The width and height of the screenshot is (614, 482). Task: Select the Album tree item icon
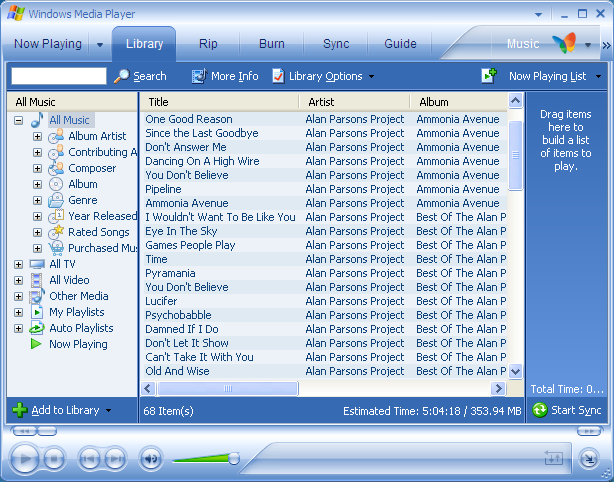coord(56,184)
